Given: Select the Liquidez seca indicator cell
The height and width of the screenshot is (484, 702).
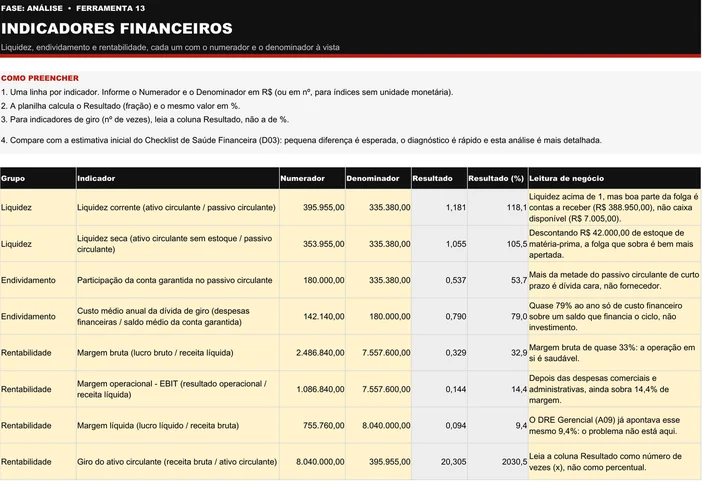Looking at the screenshot, I should [x=178, y=244].
